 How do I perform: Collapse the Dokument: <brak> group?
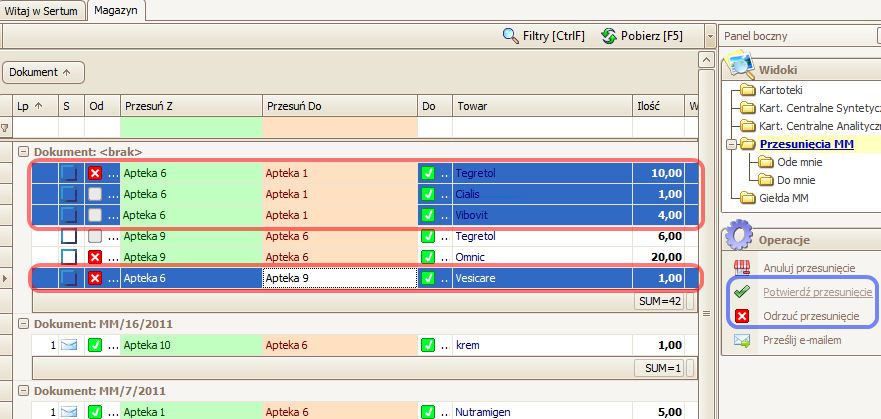[23, 151]
